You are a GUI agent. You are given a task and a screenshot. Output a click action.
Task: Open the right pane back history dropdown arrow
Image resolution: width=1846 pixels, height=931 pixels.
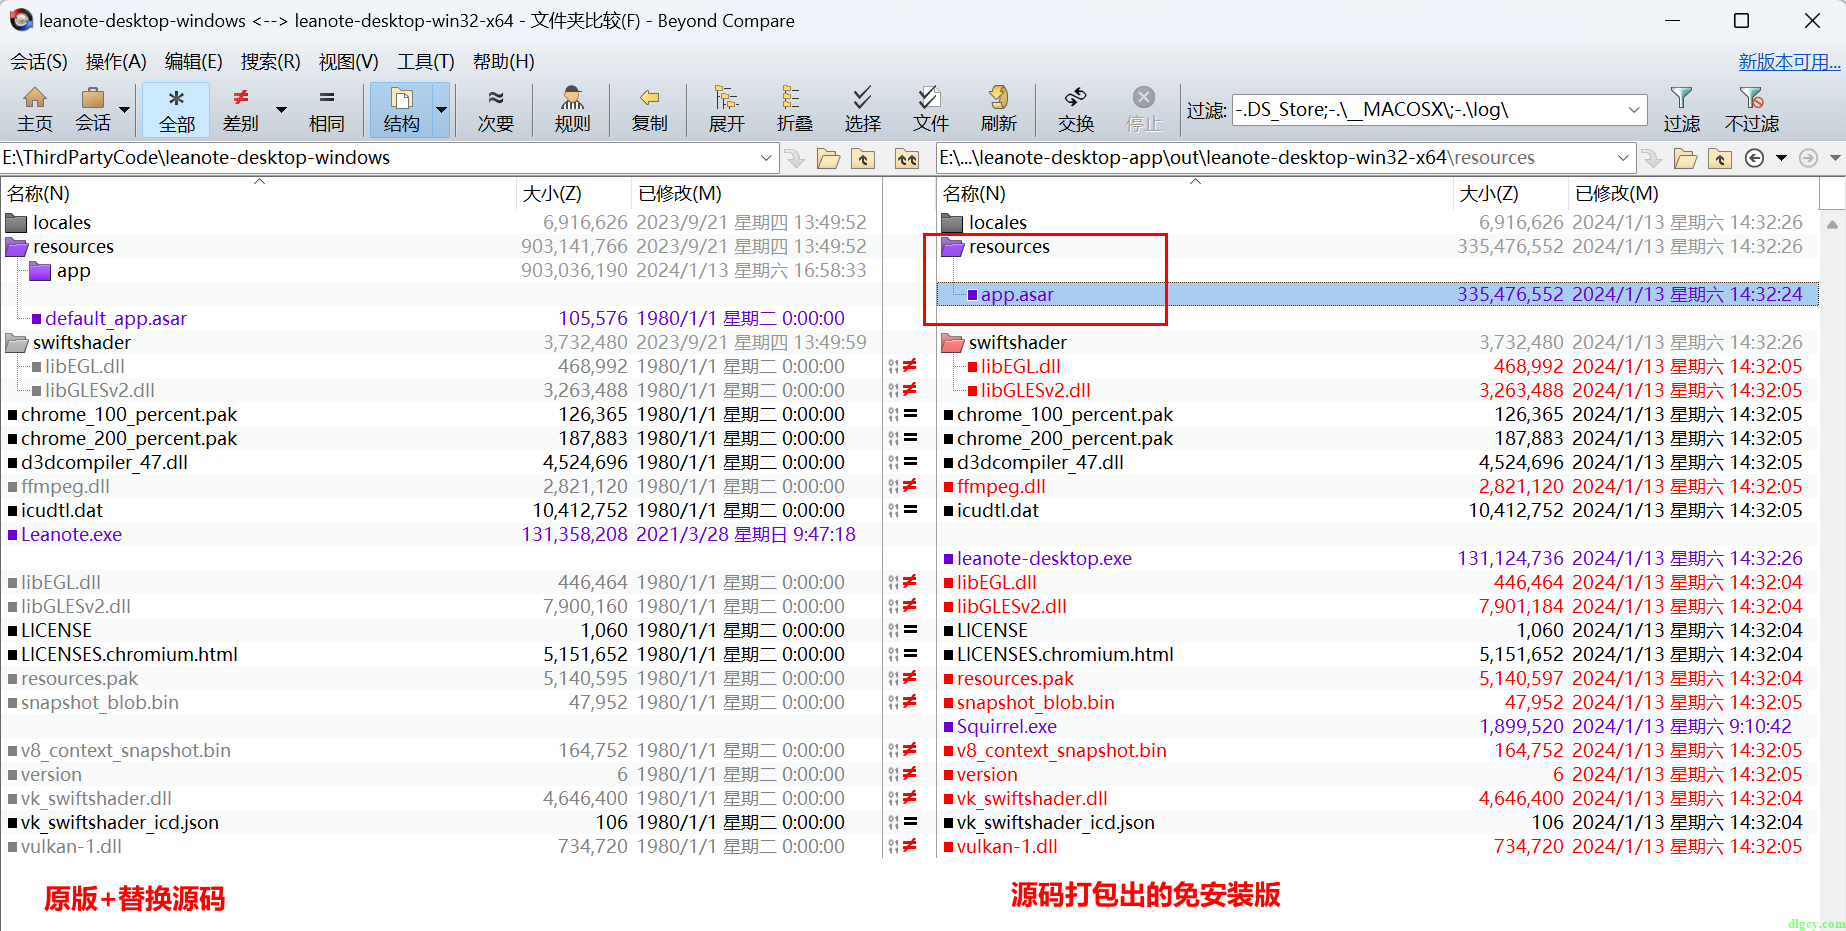coord(1781,158)
